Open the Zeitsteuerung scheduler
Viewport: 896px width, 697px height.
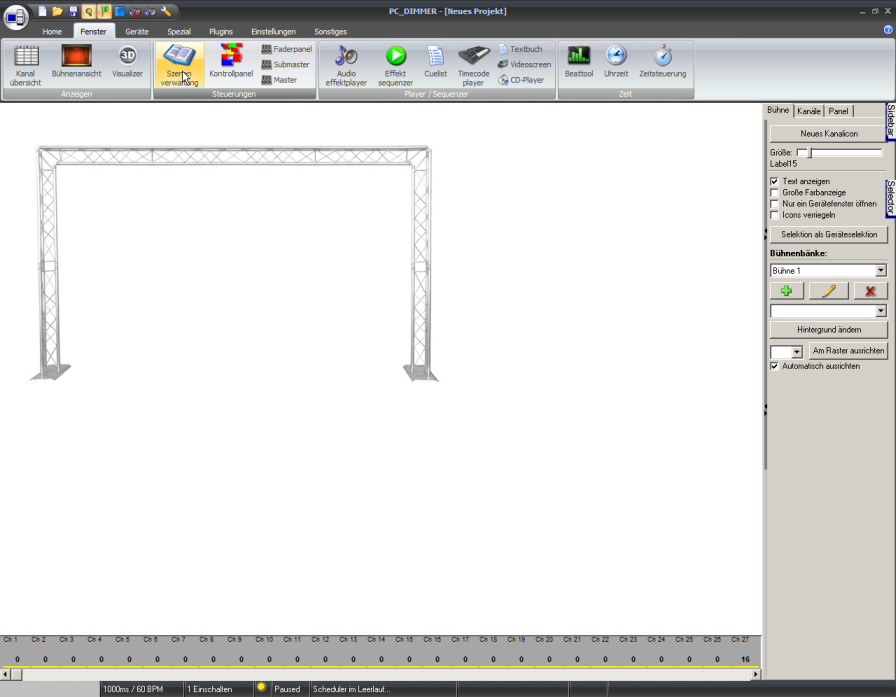click(663, 62)
